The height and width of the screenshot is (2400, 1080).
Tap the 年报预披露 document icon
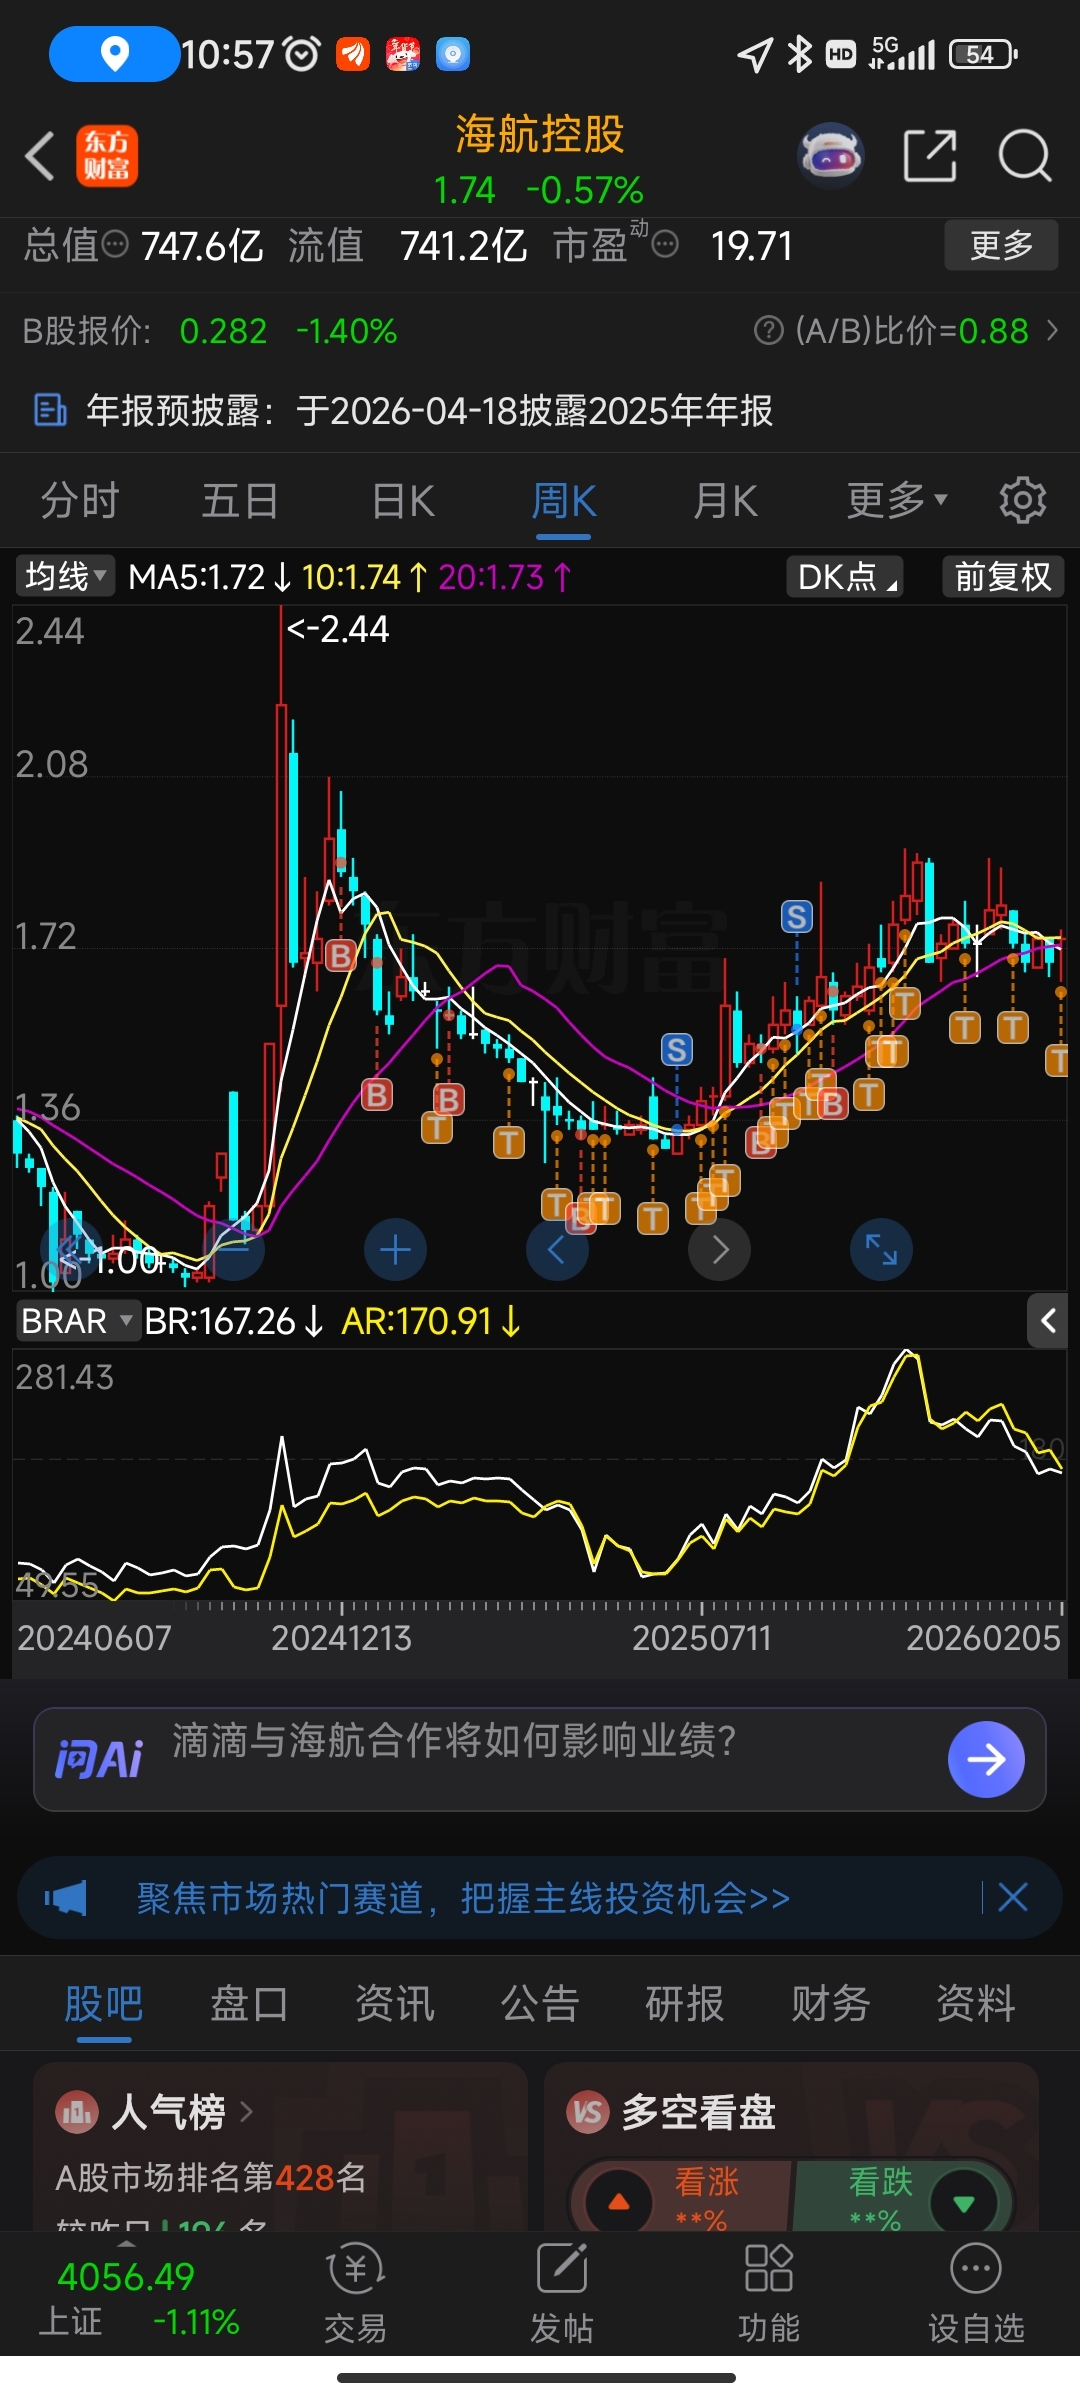click(50, 410)
